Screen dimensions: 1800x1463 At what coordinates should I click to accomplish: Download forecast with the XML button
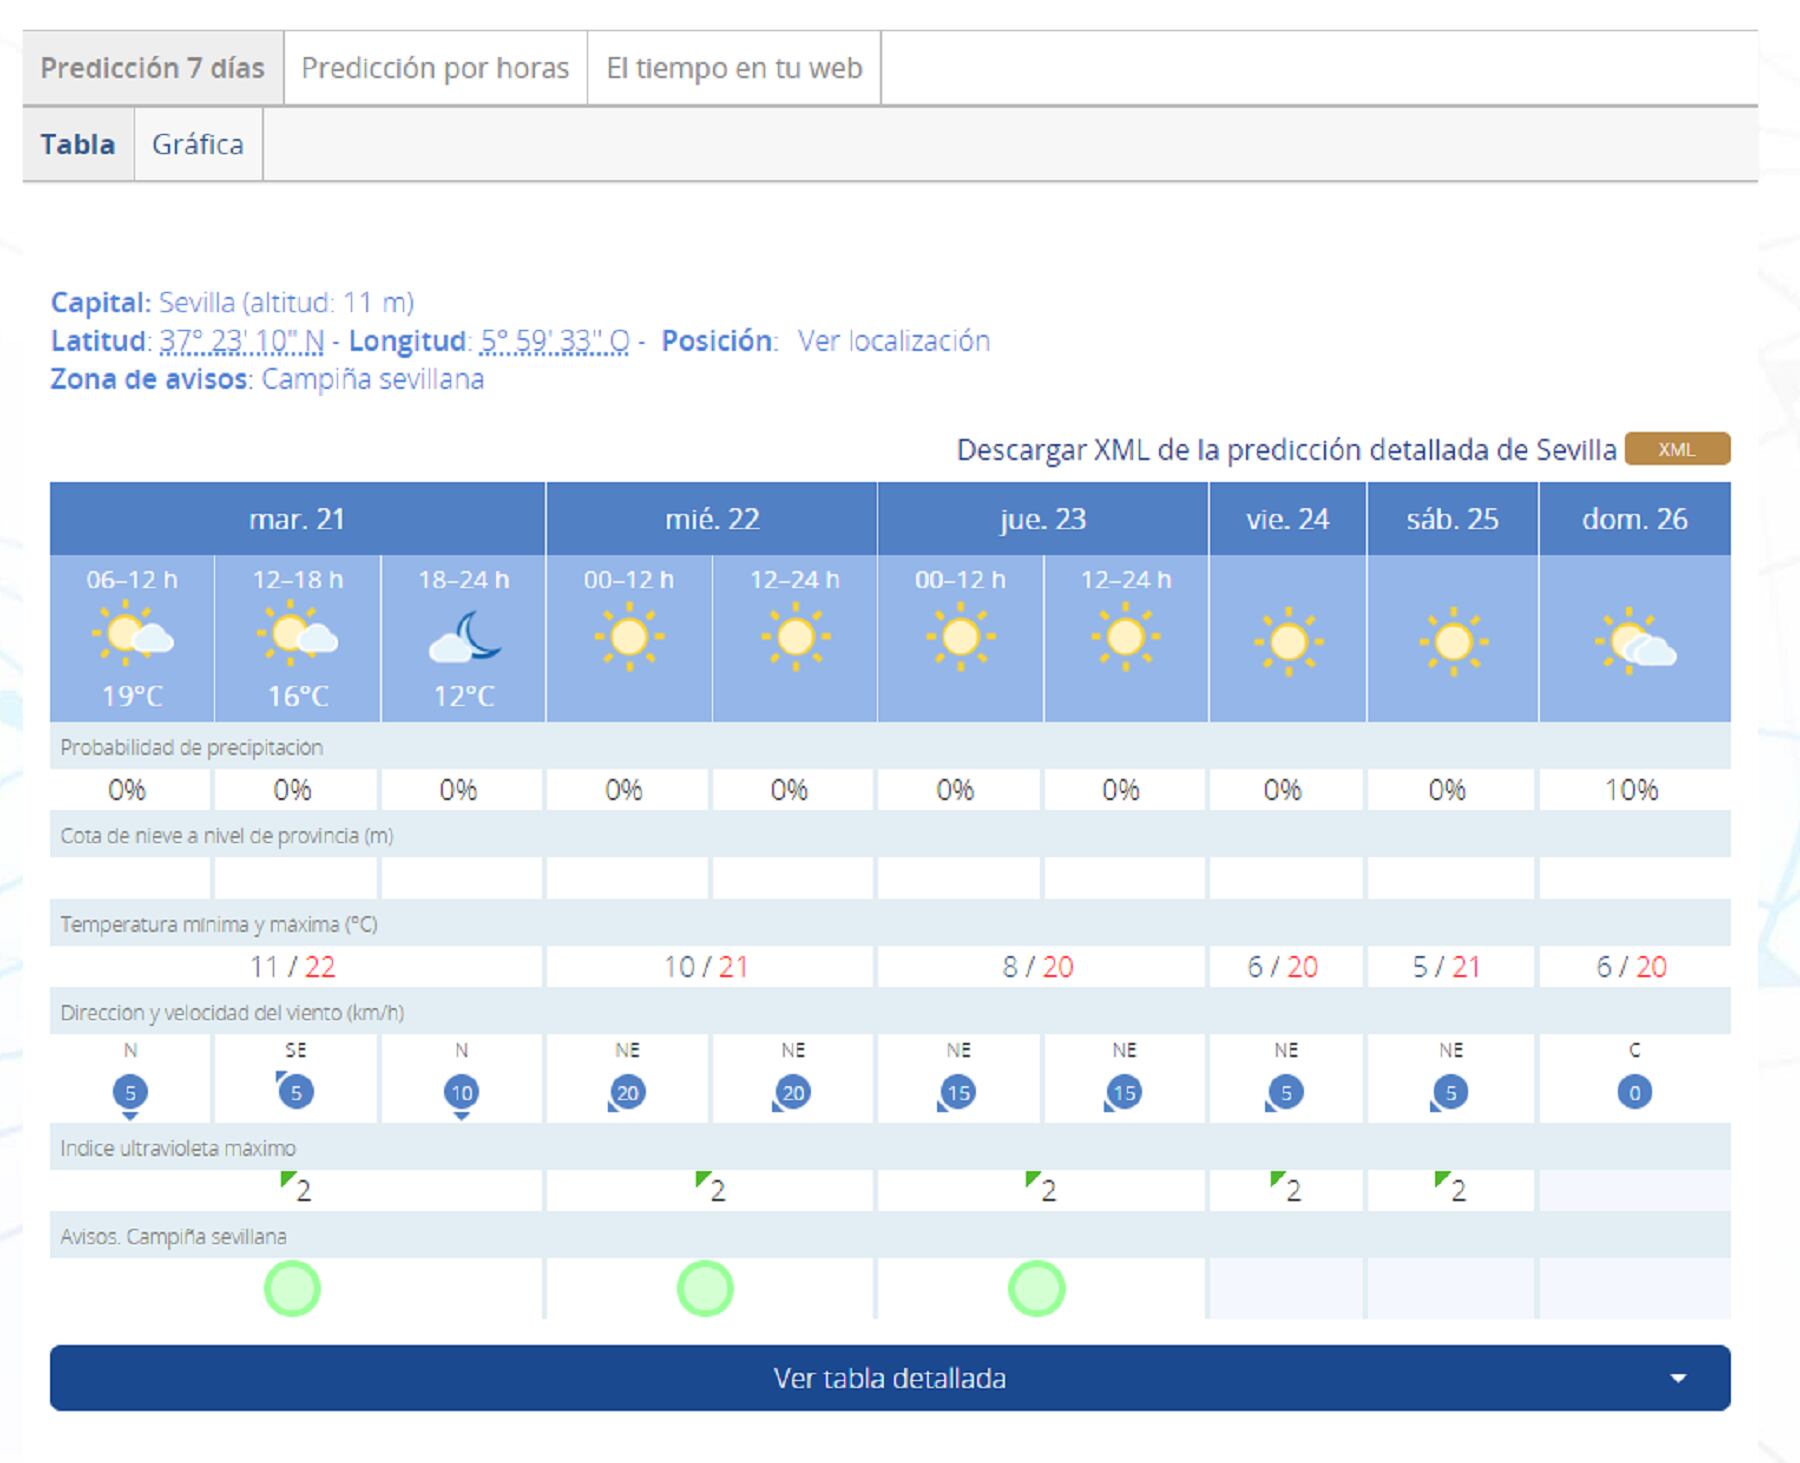(1677, 449)
